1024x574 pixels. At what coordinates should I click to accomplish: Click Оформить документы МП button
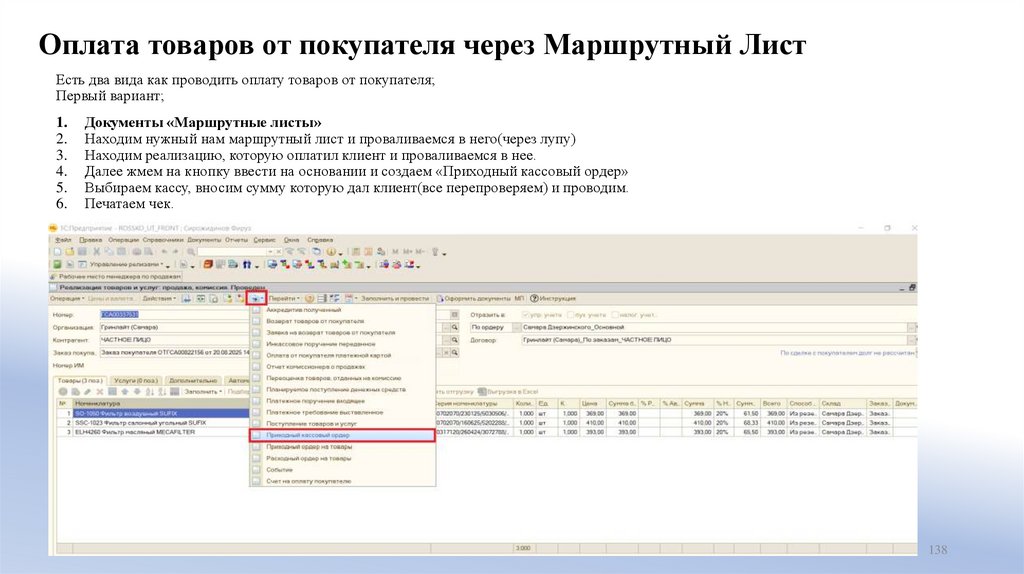tap(481, 298)
